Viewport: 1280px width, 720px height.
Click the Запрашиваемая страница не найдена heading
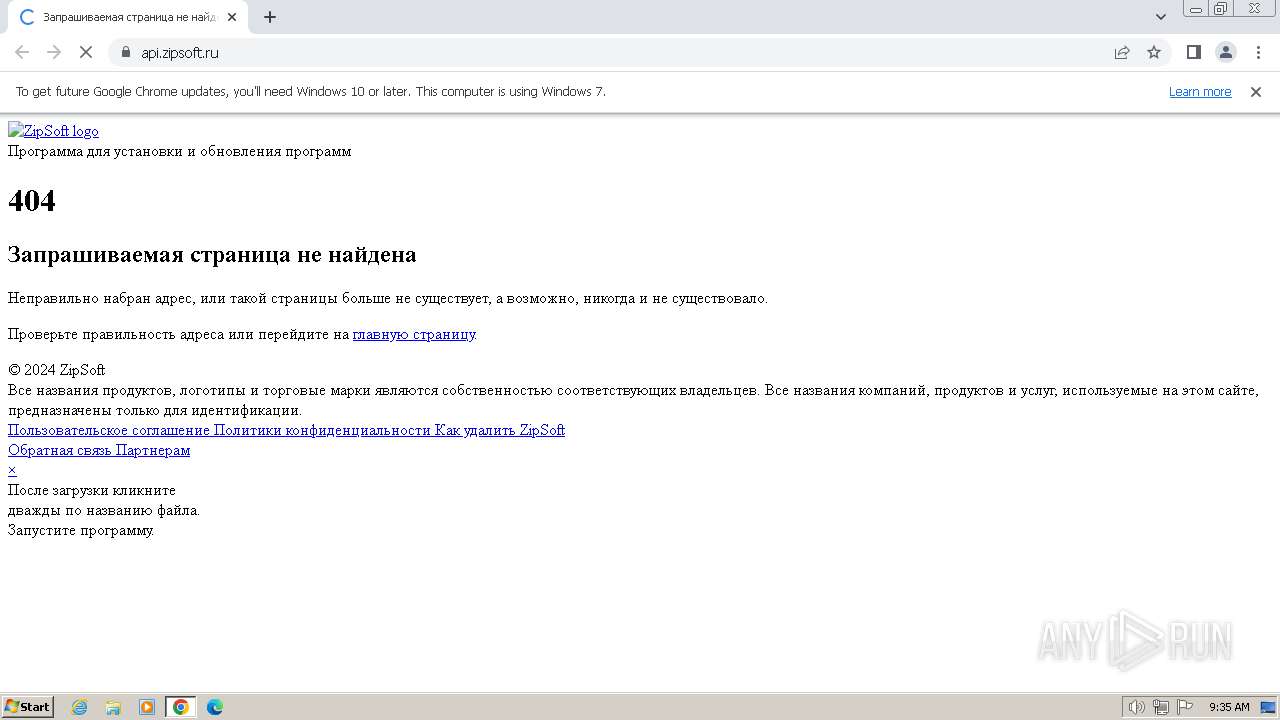(x=212, y=254)
